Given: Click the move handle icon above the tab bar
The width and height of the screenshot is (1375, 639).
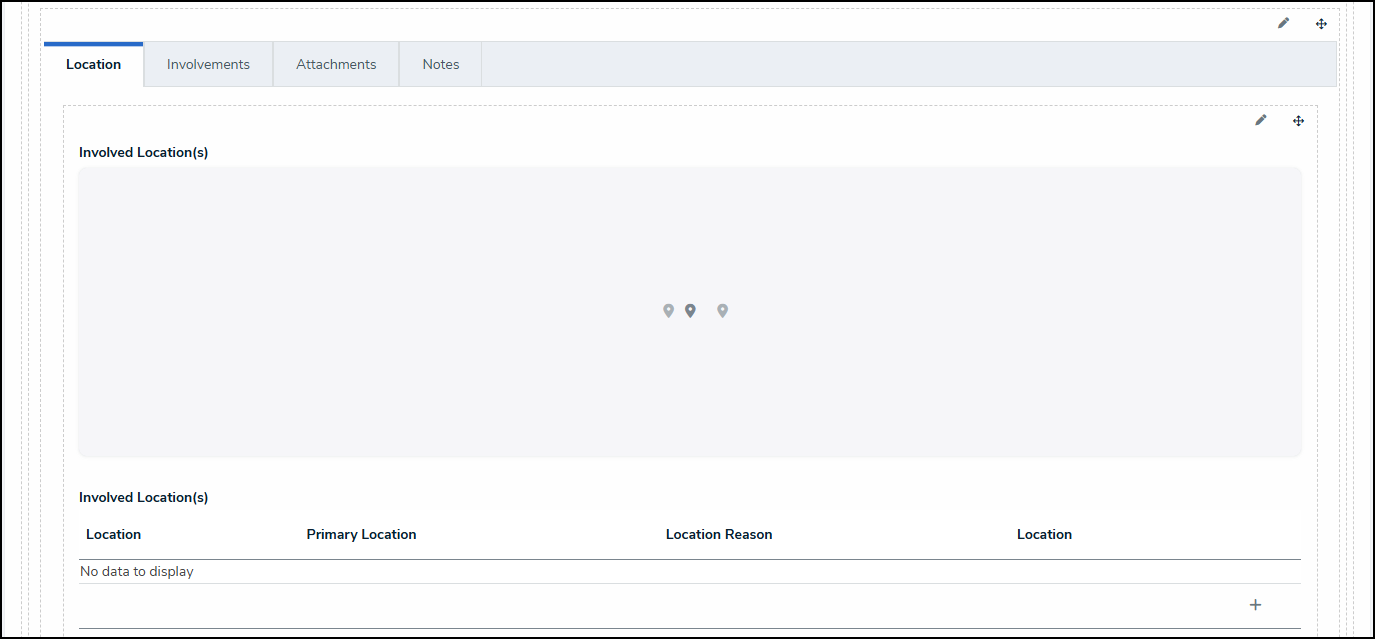Looking at the screenshot, I should coord(1321,23).
